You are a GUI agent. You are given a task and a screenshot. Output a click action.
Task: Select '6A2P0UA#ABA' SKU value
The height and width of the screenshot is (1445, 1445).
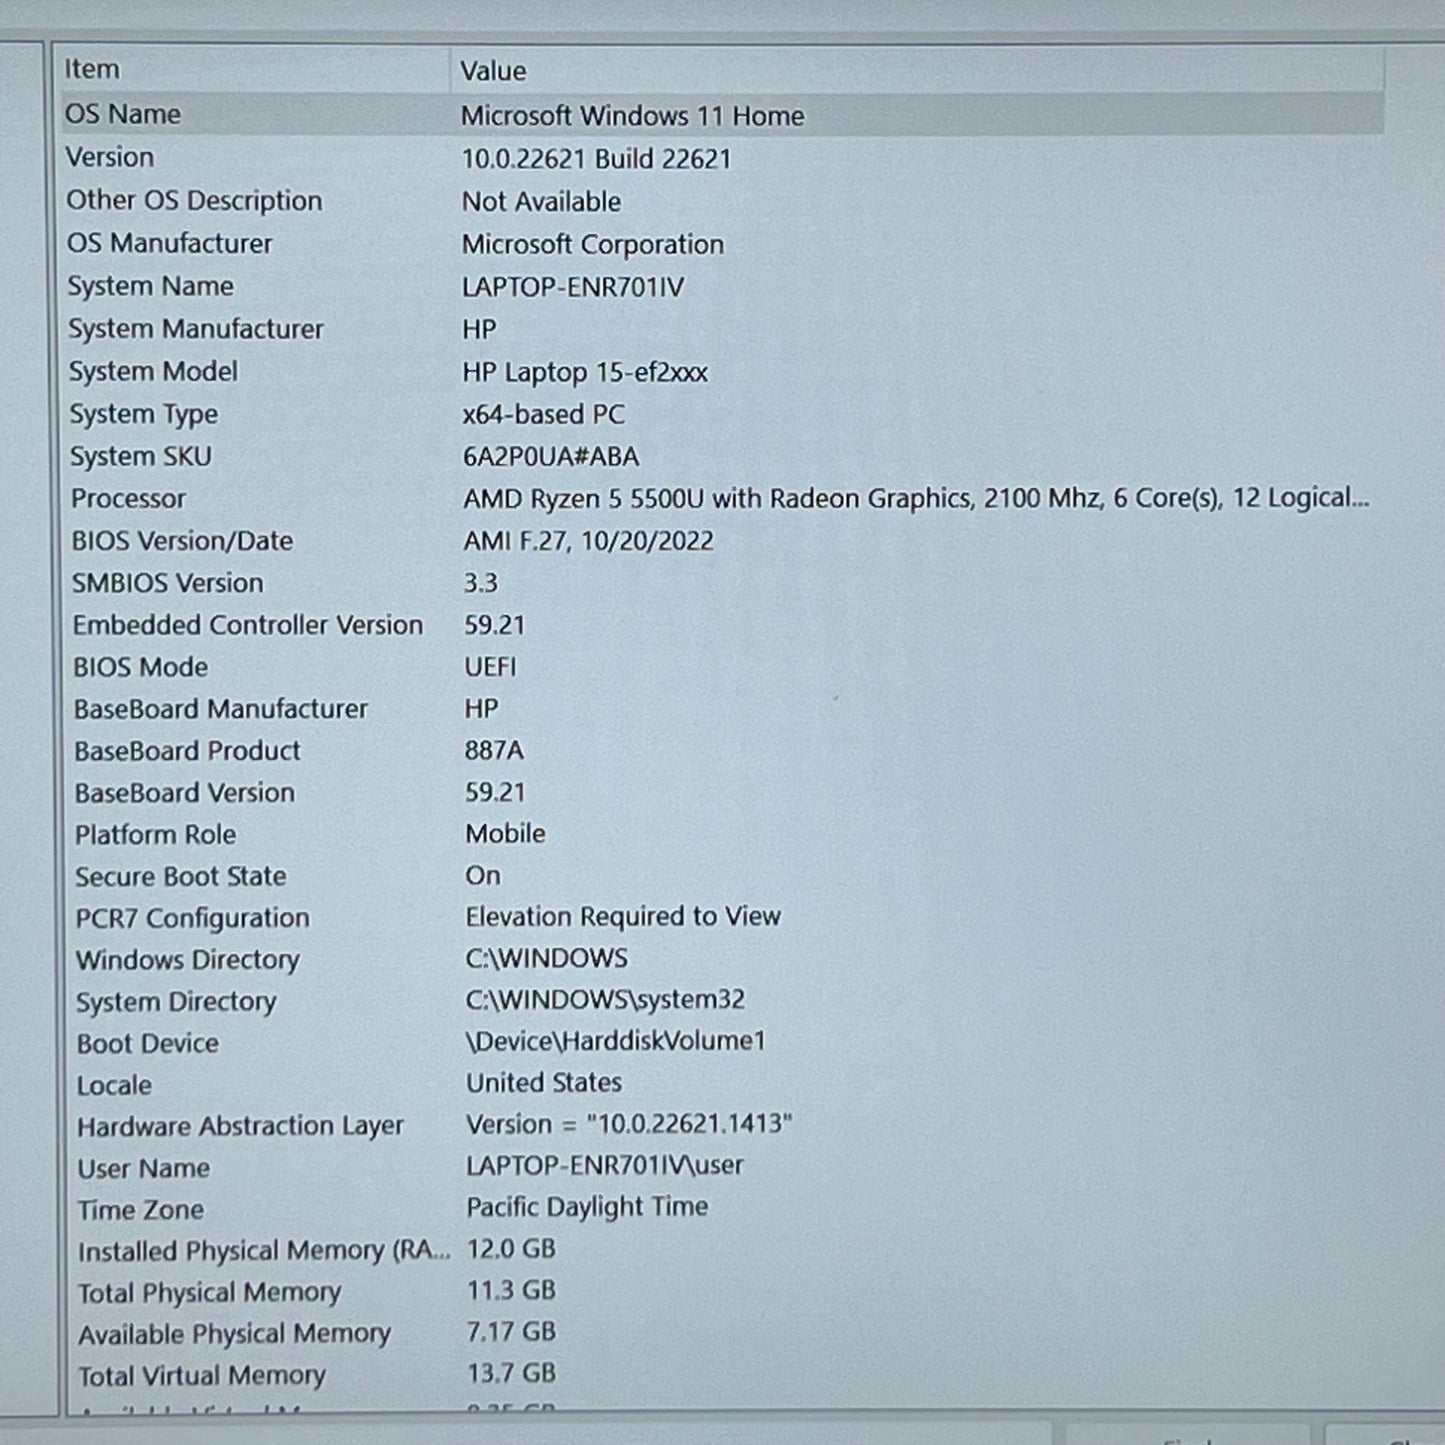551,457
